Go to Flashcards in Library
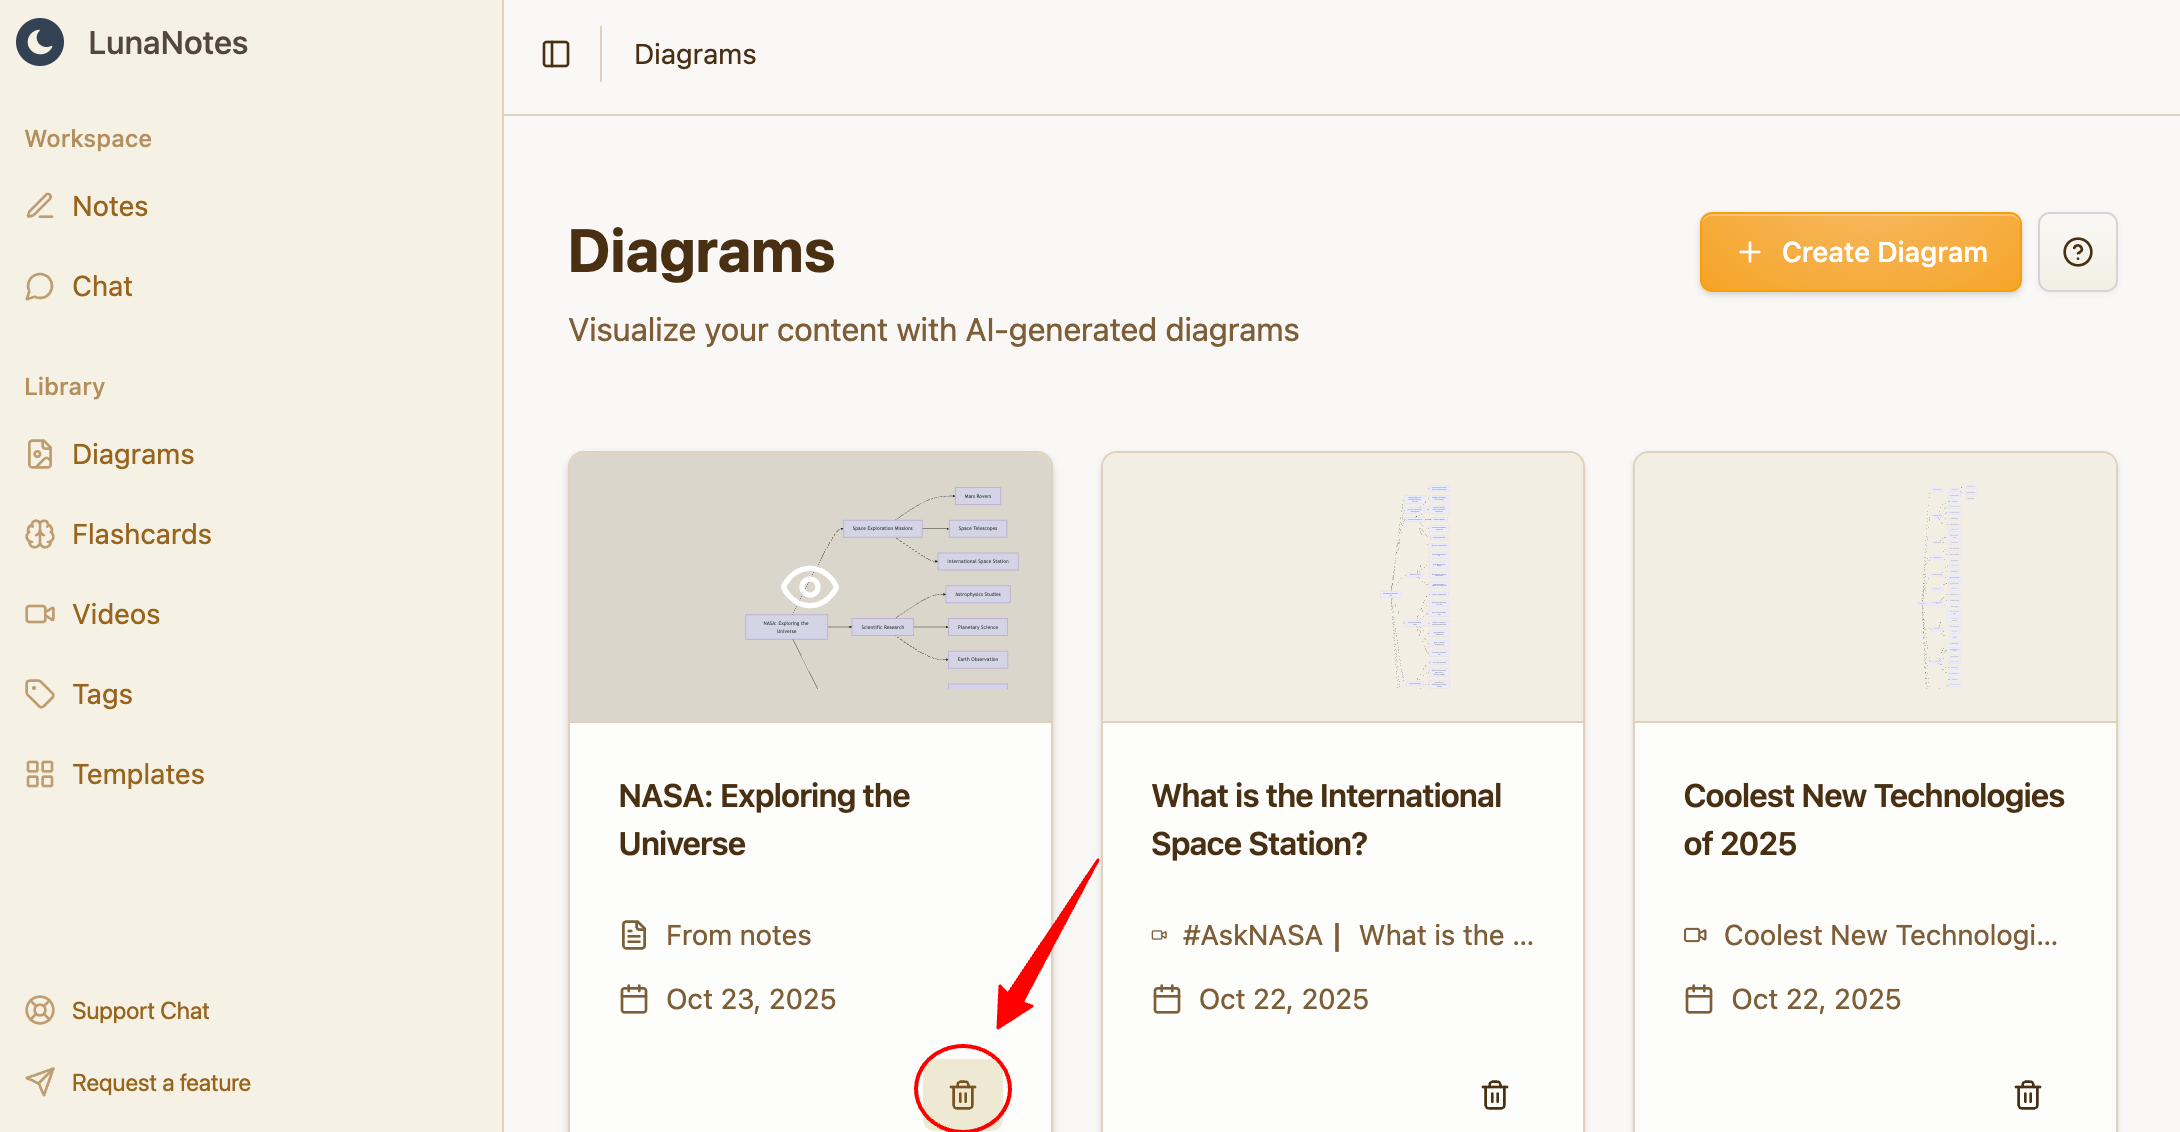This screenshot has height=1132, width=2180. pyautogui.click(x=141, y=534)
